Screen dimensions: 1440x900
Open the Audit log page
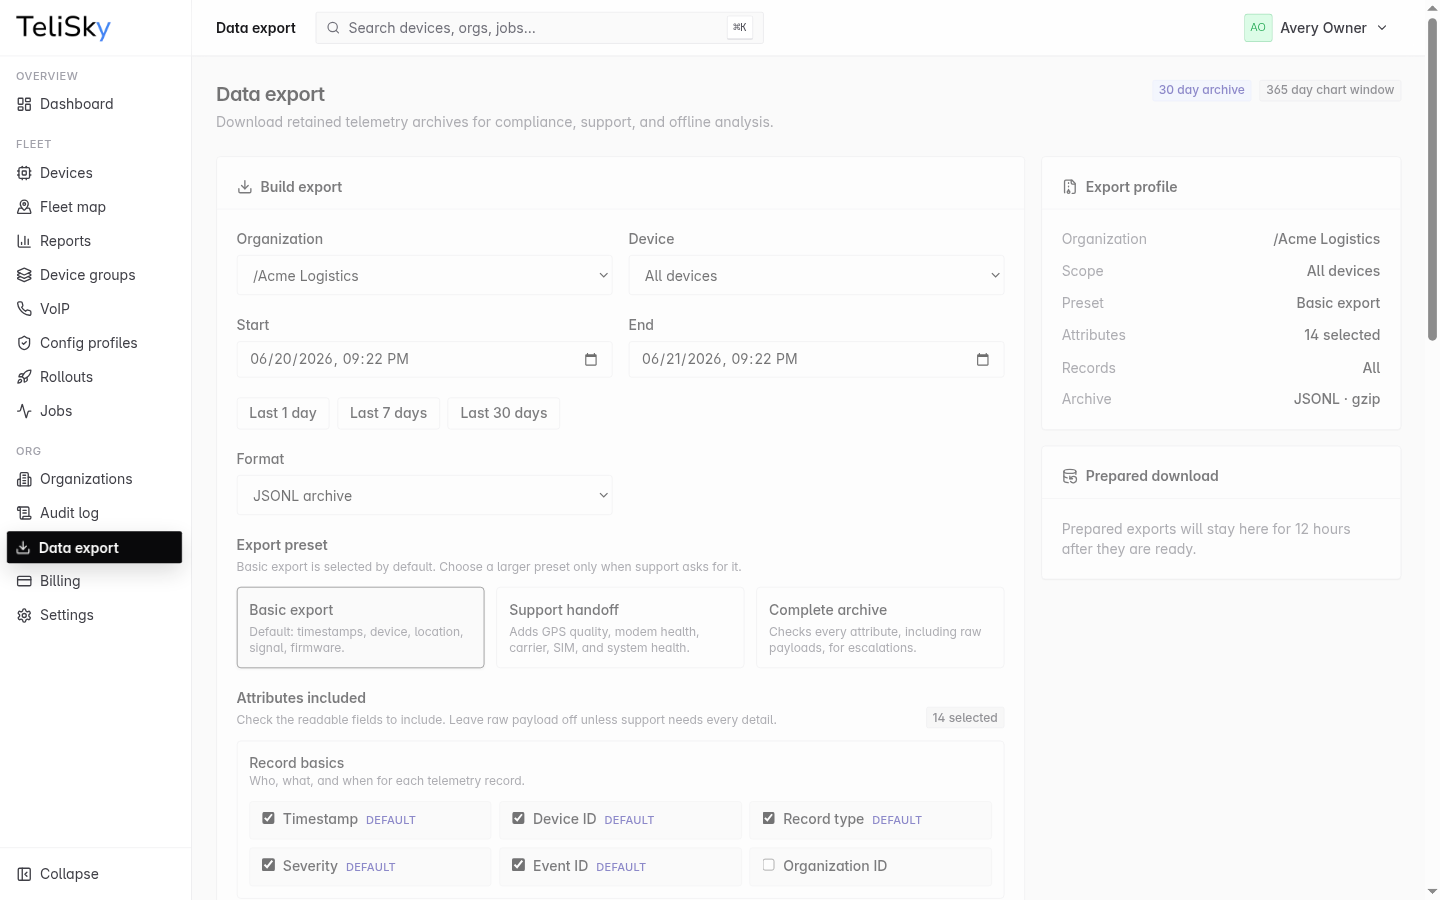pyautogui.click(x=95, y=513)
